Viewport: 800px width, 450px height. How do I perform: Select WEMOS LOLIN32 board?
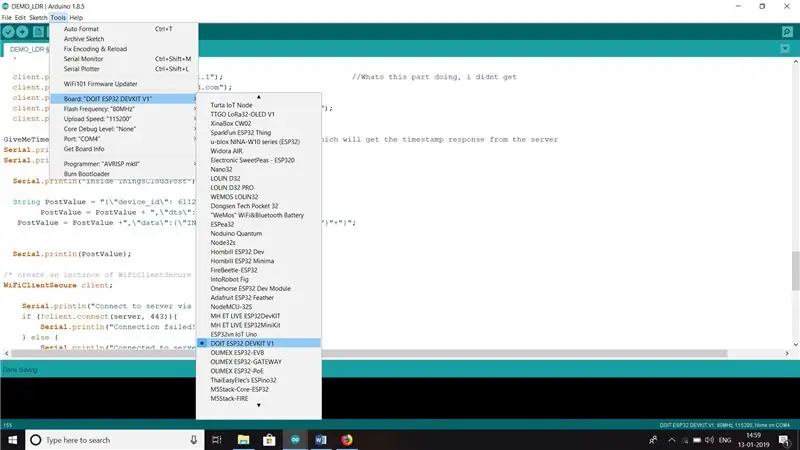(259, 197)
